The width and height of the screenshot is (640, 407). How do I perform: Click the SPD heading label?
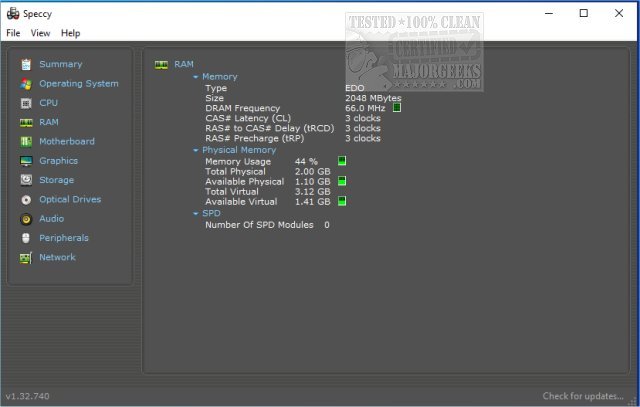(211, 213)
